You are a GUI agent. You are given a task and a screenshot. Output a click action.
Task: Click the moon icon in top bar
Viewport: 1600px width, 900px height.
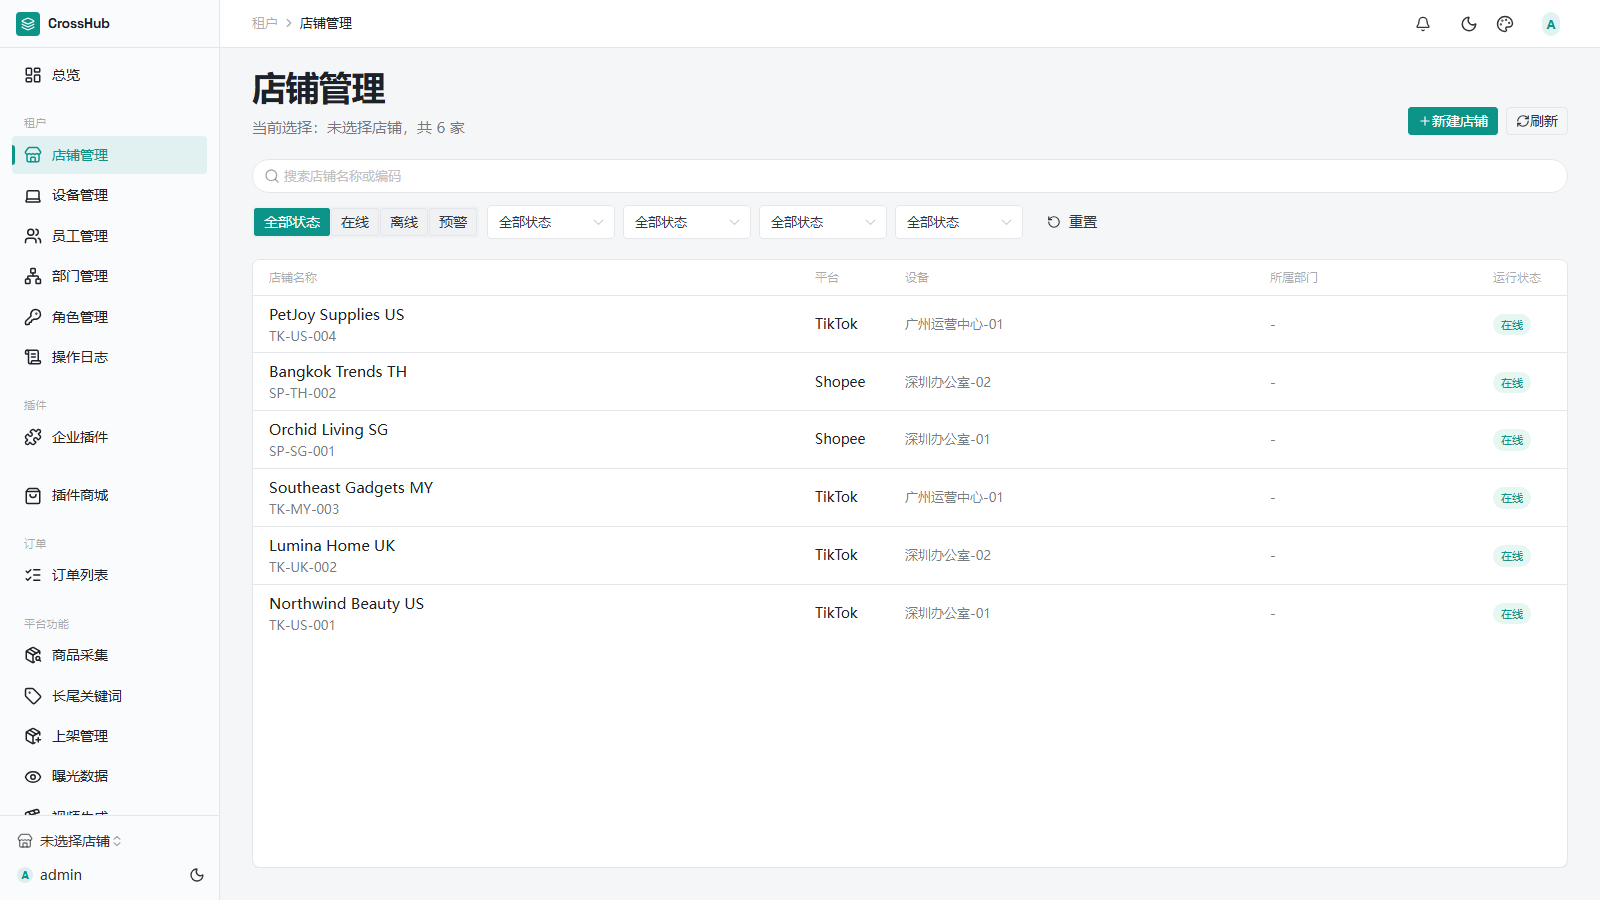1469,24
